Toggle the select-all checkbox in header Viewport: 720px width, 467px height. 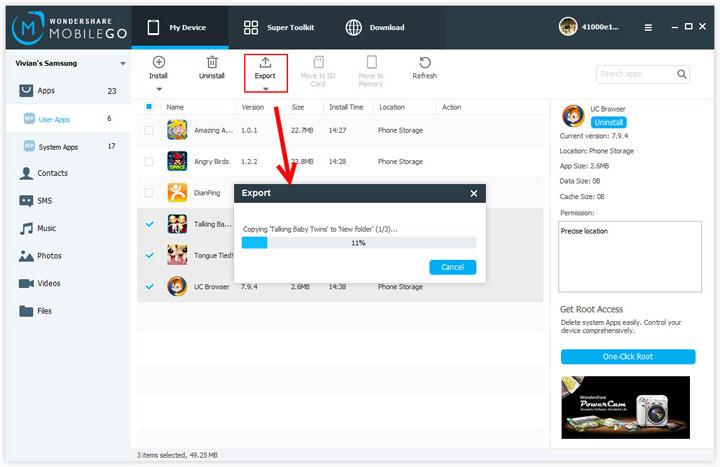coord(149,107)
